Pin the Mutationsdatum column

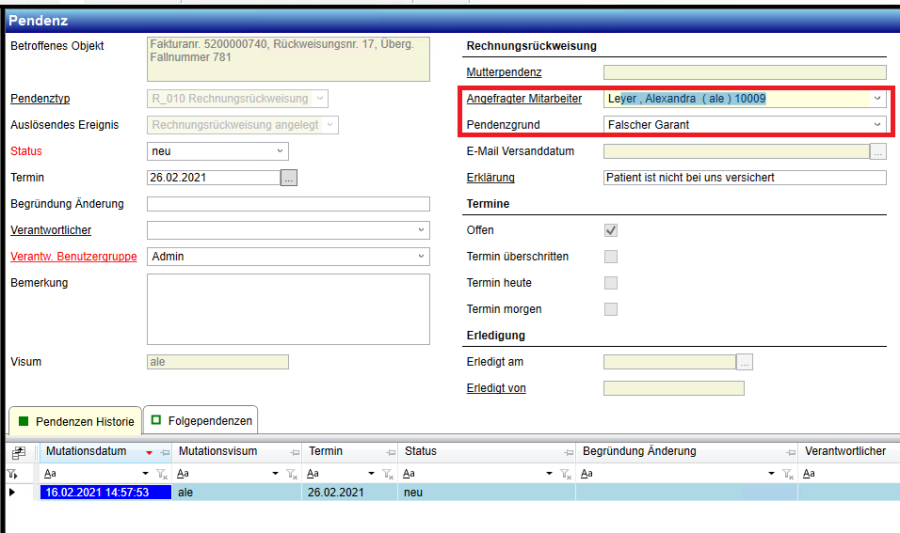(x=165, y=453)
